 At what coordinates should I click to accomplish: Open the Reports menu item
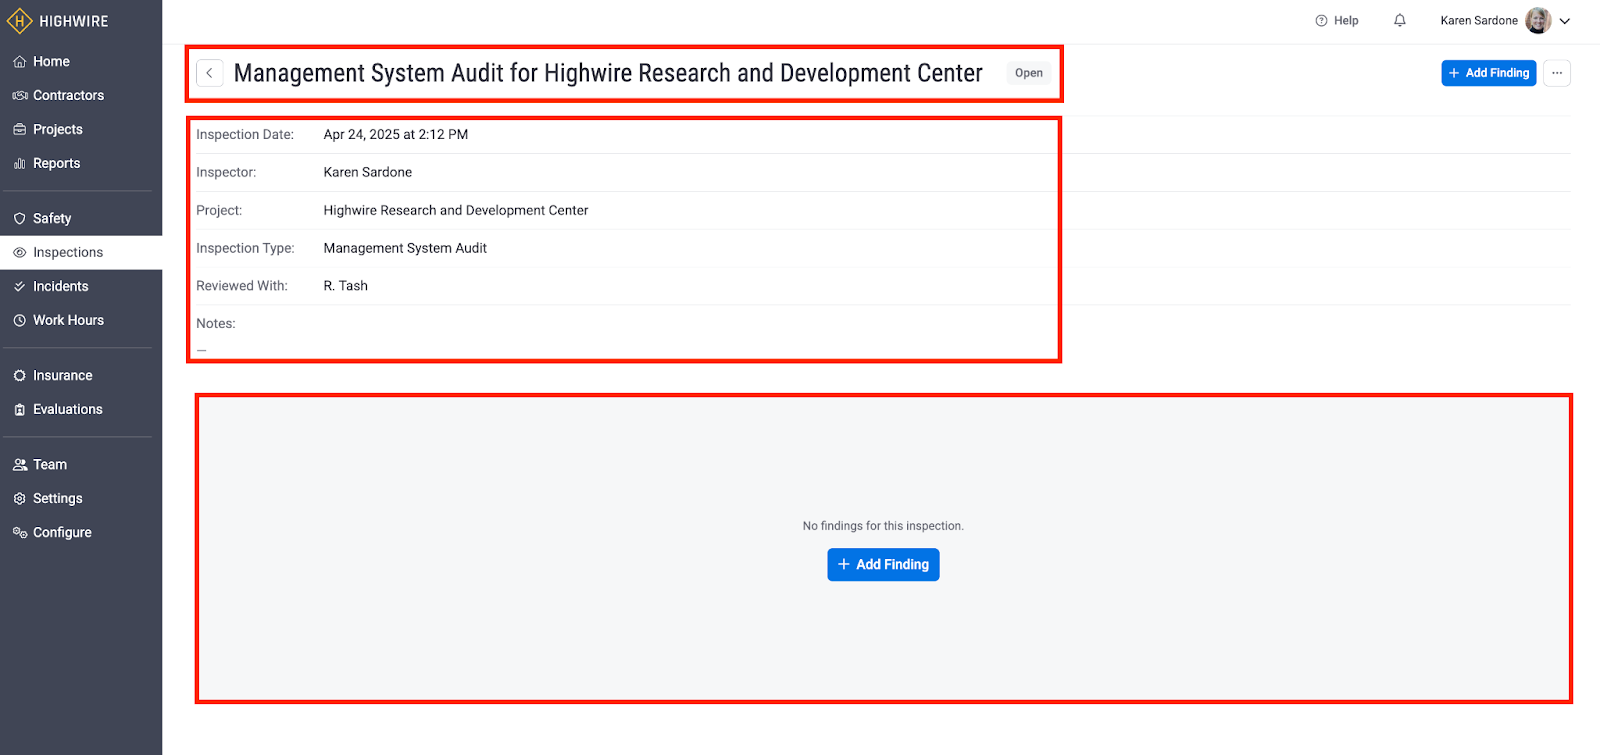[81, 164]
